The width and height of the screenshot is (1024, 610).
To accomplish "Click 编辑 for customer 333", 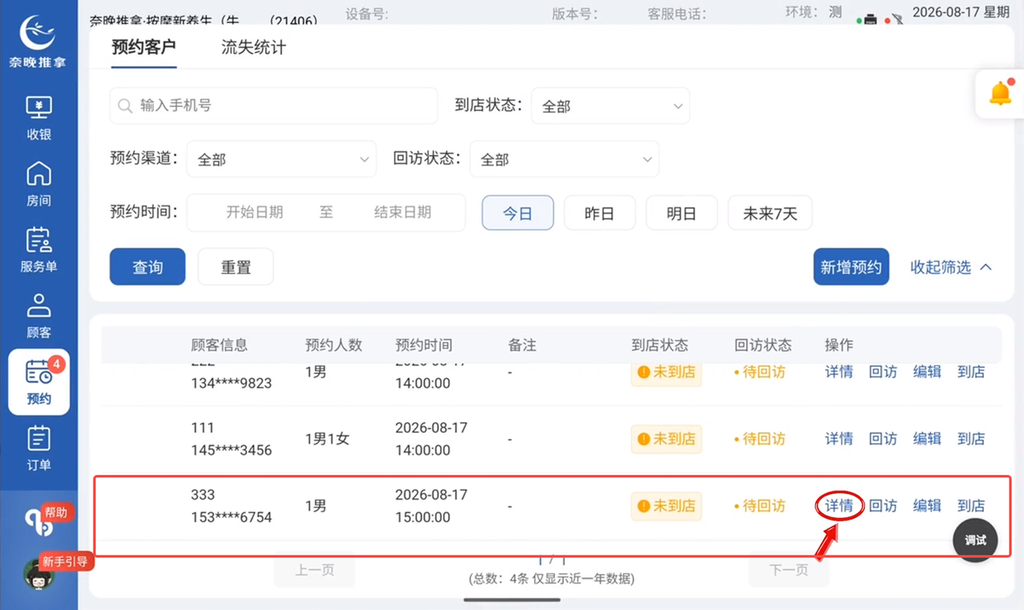I will pos(927,506).
